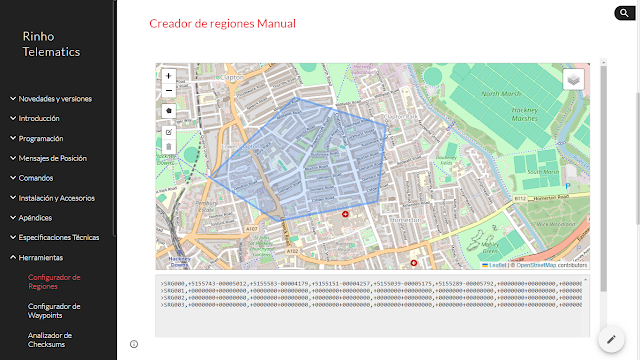The image size is (640, 360).
Task: Go to Configurador de Regiones
Action: point(54,282)
